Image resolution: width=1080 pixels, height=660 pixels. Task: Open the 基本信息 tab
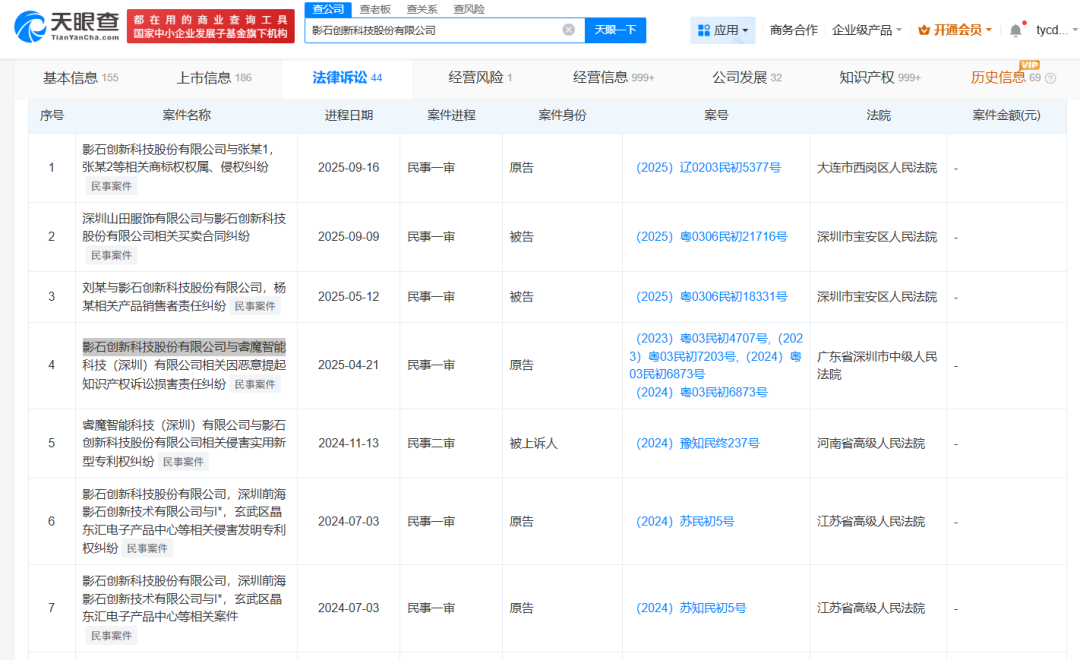(x=80, y=78)
